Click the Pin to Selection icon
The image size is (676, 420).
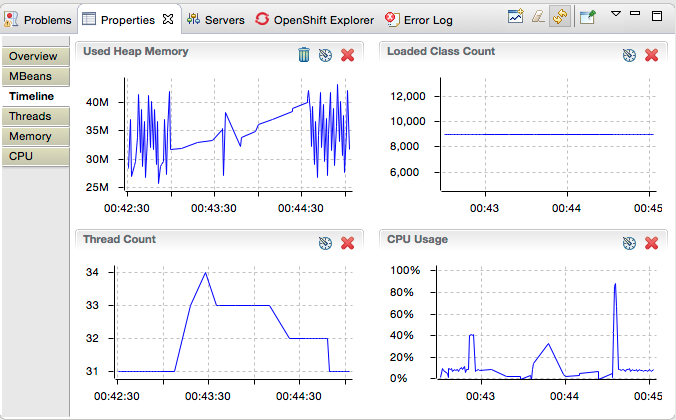click(587, 17)
